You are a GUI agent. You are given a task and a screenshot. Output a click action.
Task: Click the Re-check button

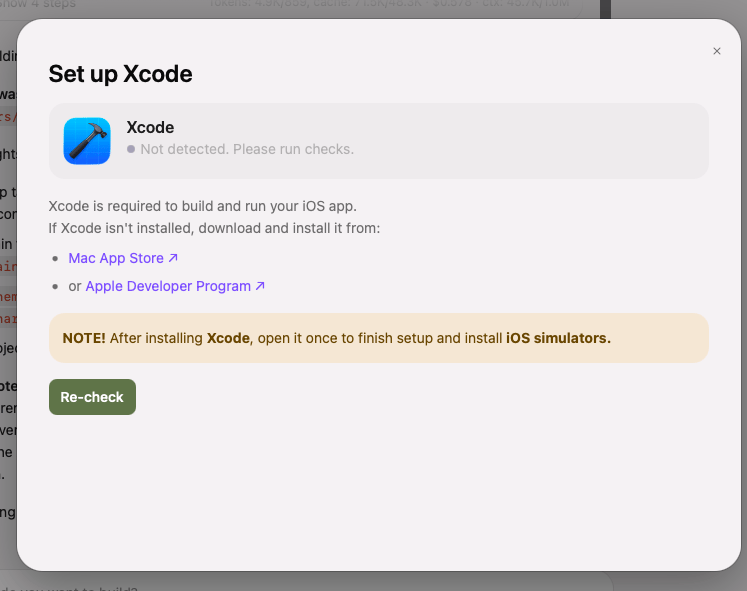coord(92,397)
